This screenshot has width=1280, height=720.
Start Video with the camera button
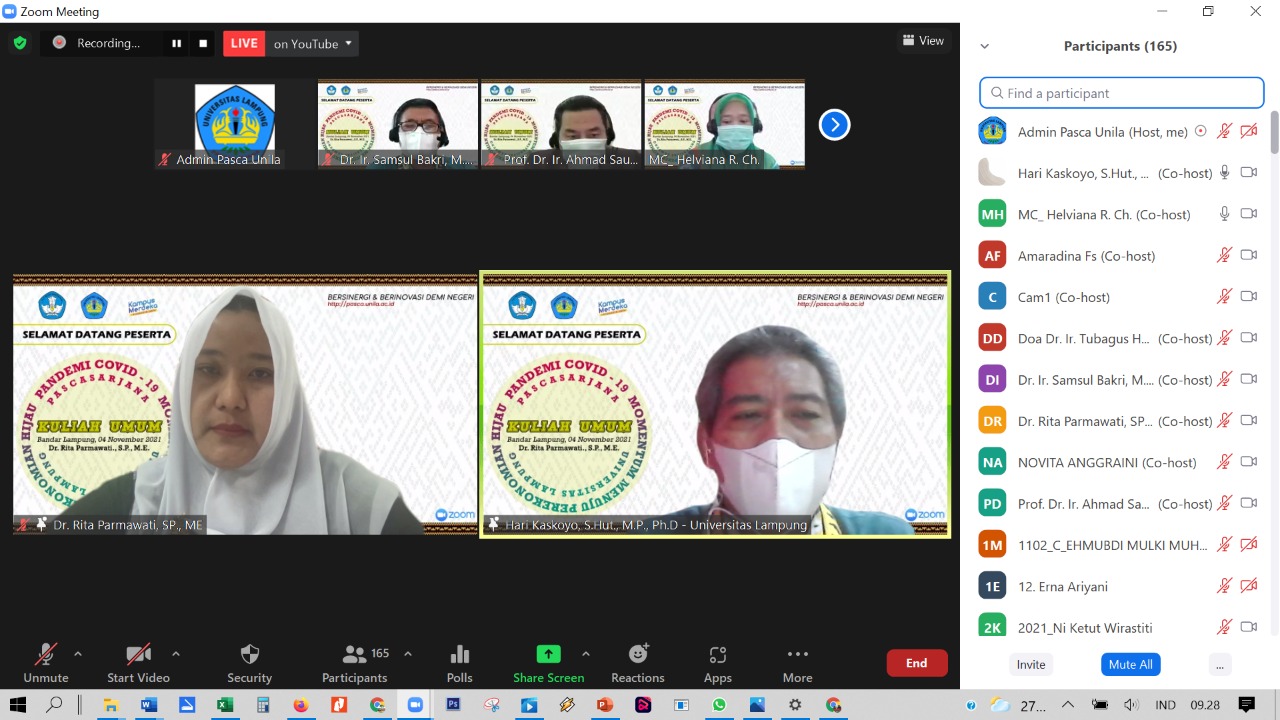tap(138, 663)
